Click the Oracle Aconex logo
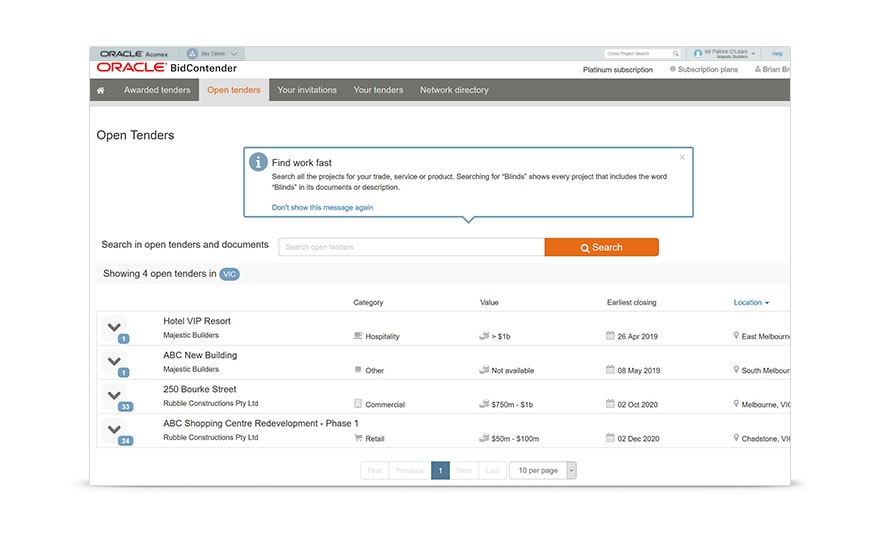The image size is (880, 533). [x=134, y=54]
